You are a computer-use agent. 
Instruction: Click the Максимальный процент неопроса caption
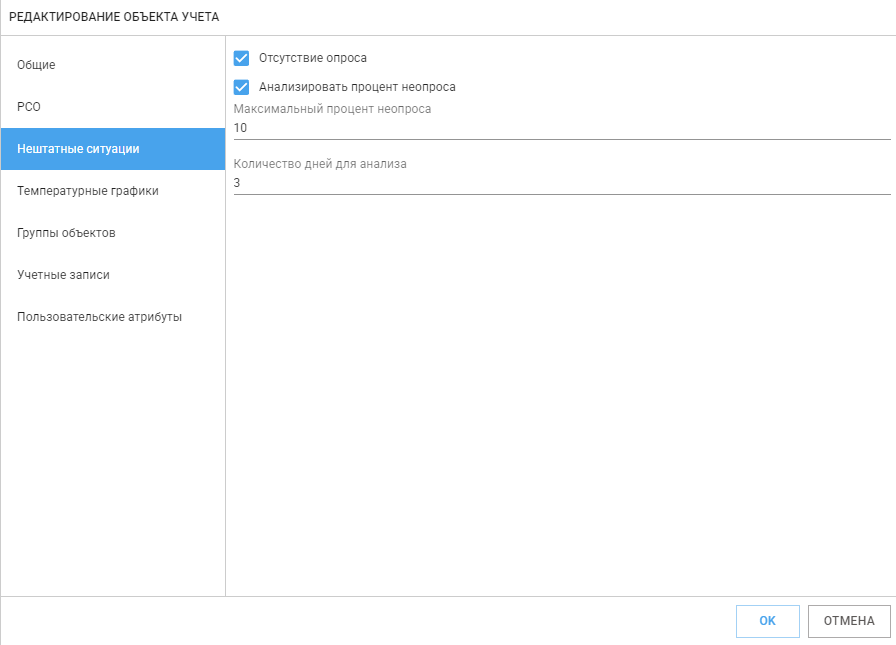pos(332,109)
